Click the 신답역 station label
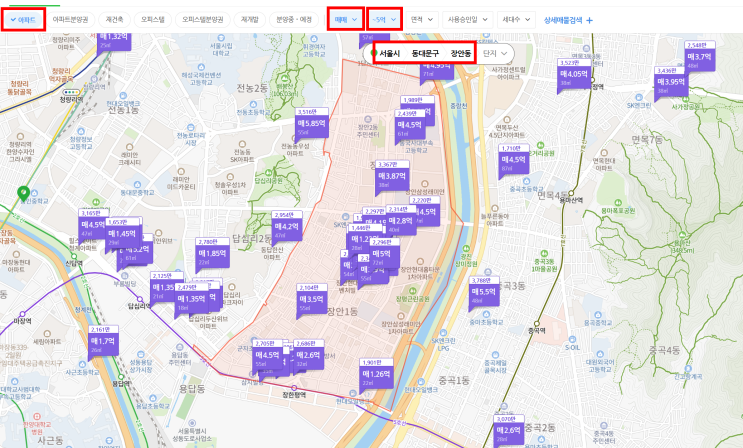The height and width of the screenshot is (448, 743). point(74,263)
